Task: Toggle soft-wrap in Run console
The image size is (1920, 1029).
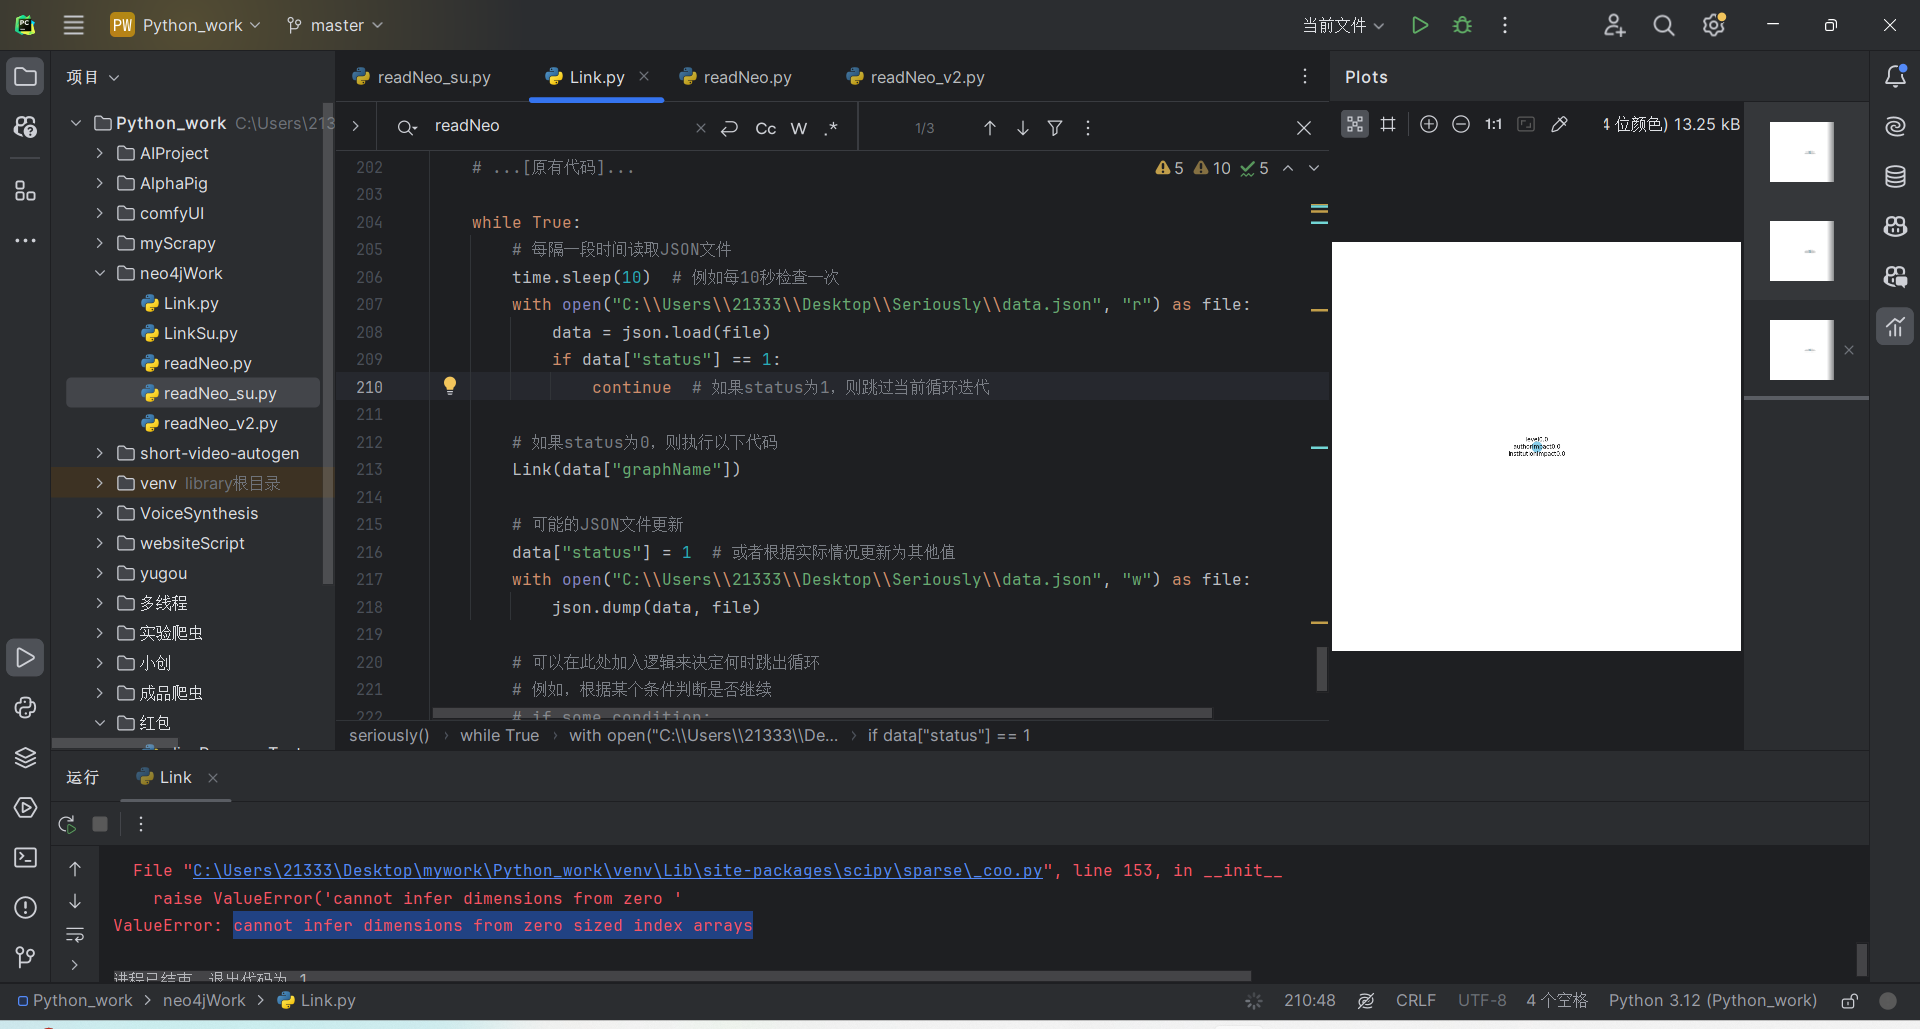Action: click(75, 935)
